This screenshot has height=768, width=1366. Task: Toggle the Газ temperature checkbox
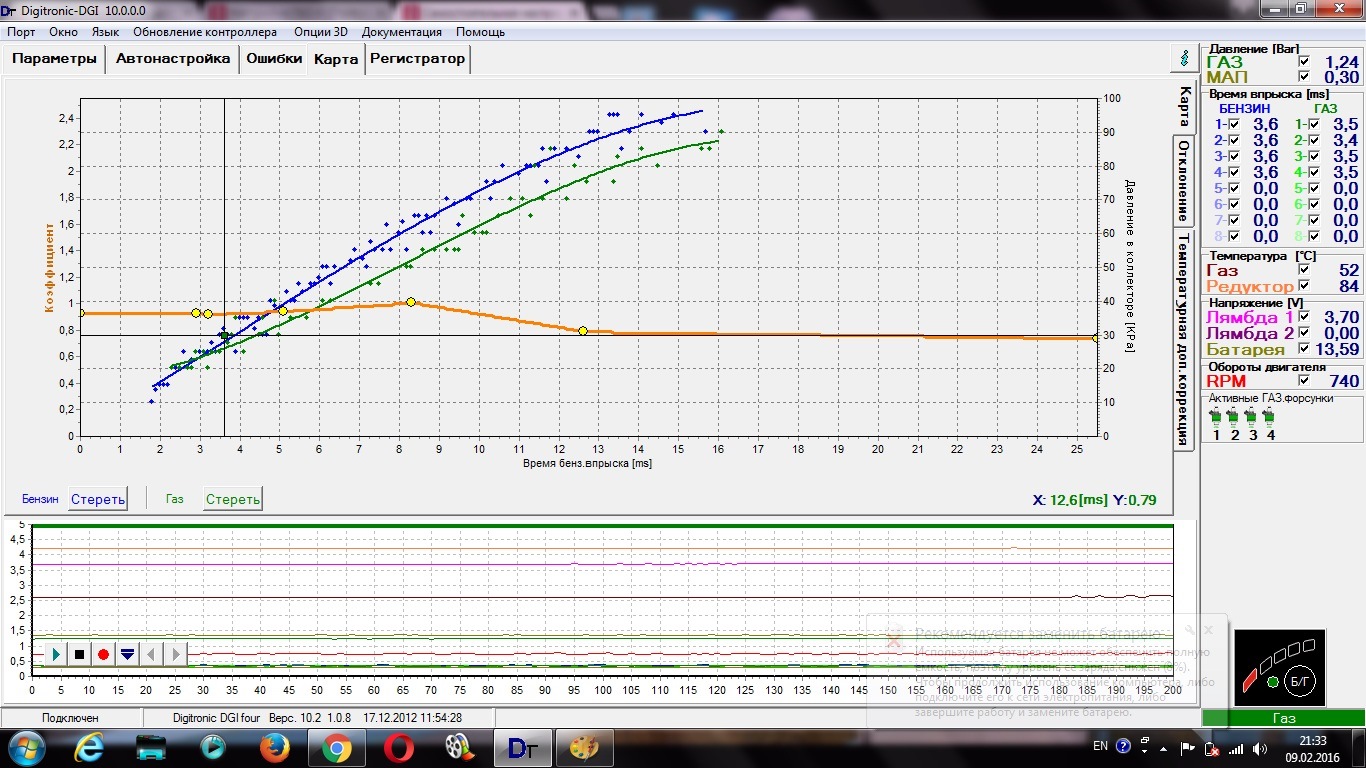[1303, 270]
